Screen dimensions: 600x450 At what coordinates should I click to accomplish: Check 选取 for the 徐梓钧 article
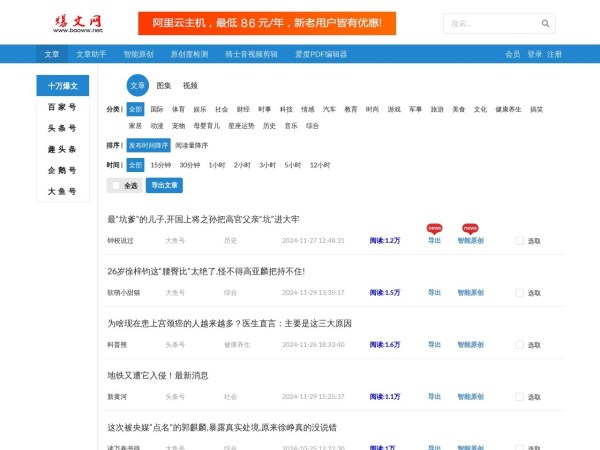click(x=519, y=292)
